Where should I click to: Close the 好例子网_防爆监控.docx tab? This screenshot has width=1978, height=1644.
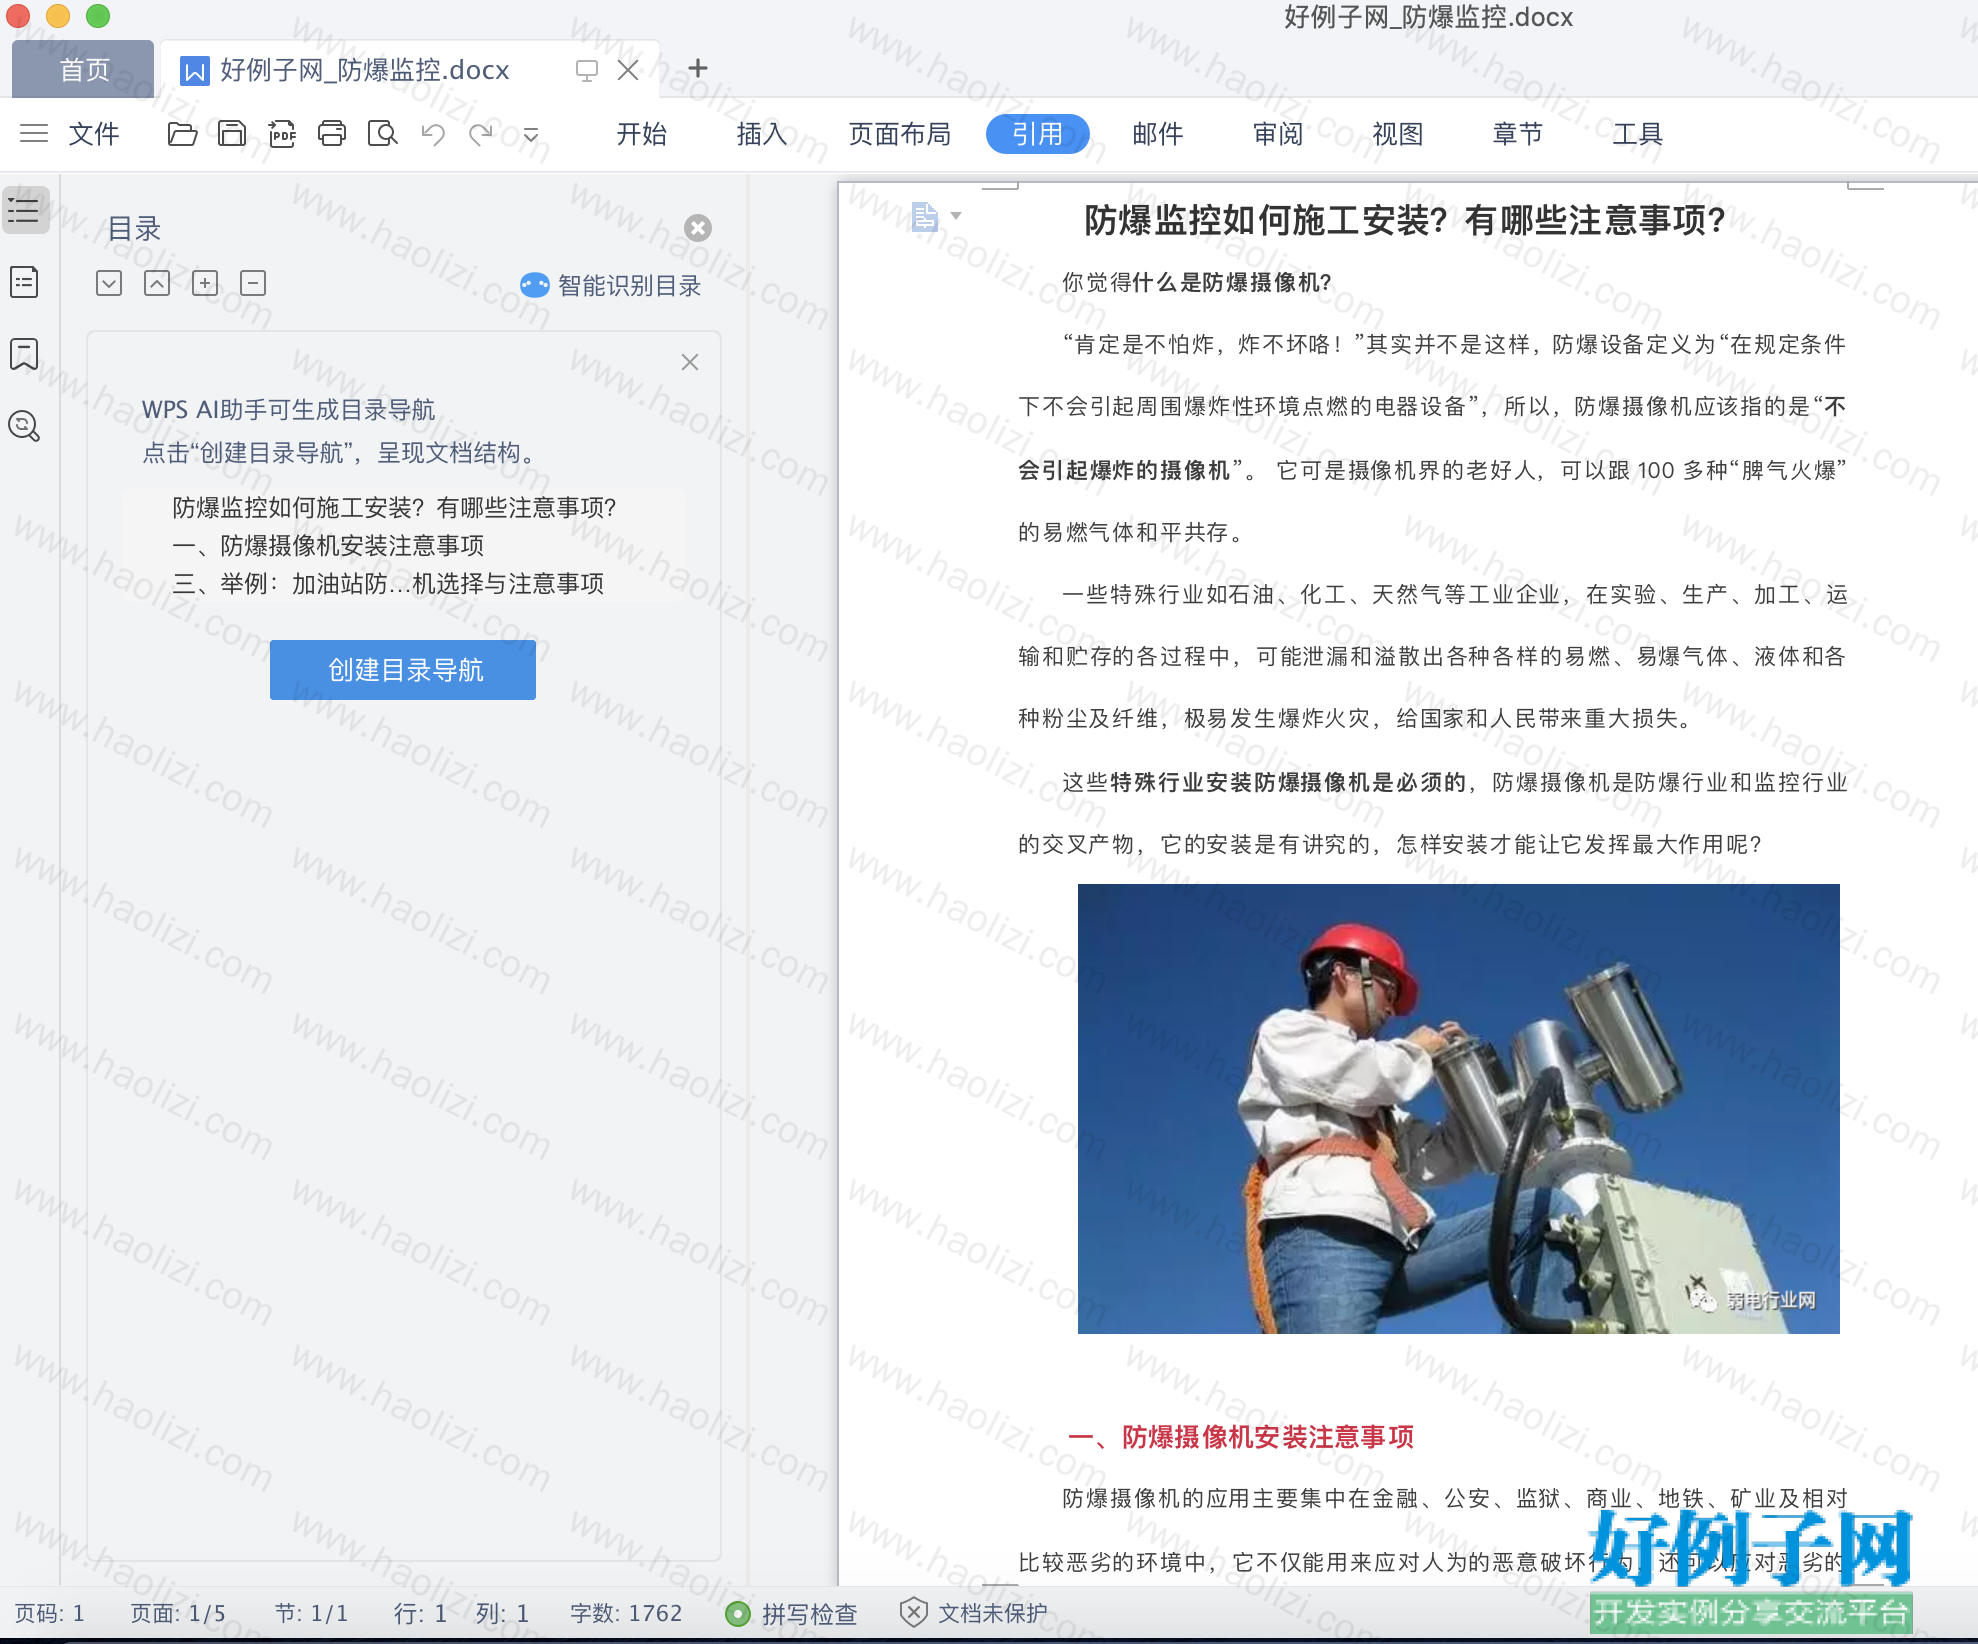click(628, 70)
